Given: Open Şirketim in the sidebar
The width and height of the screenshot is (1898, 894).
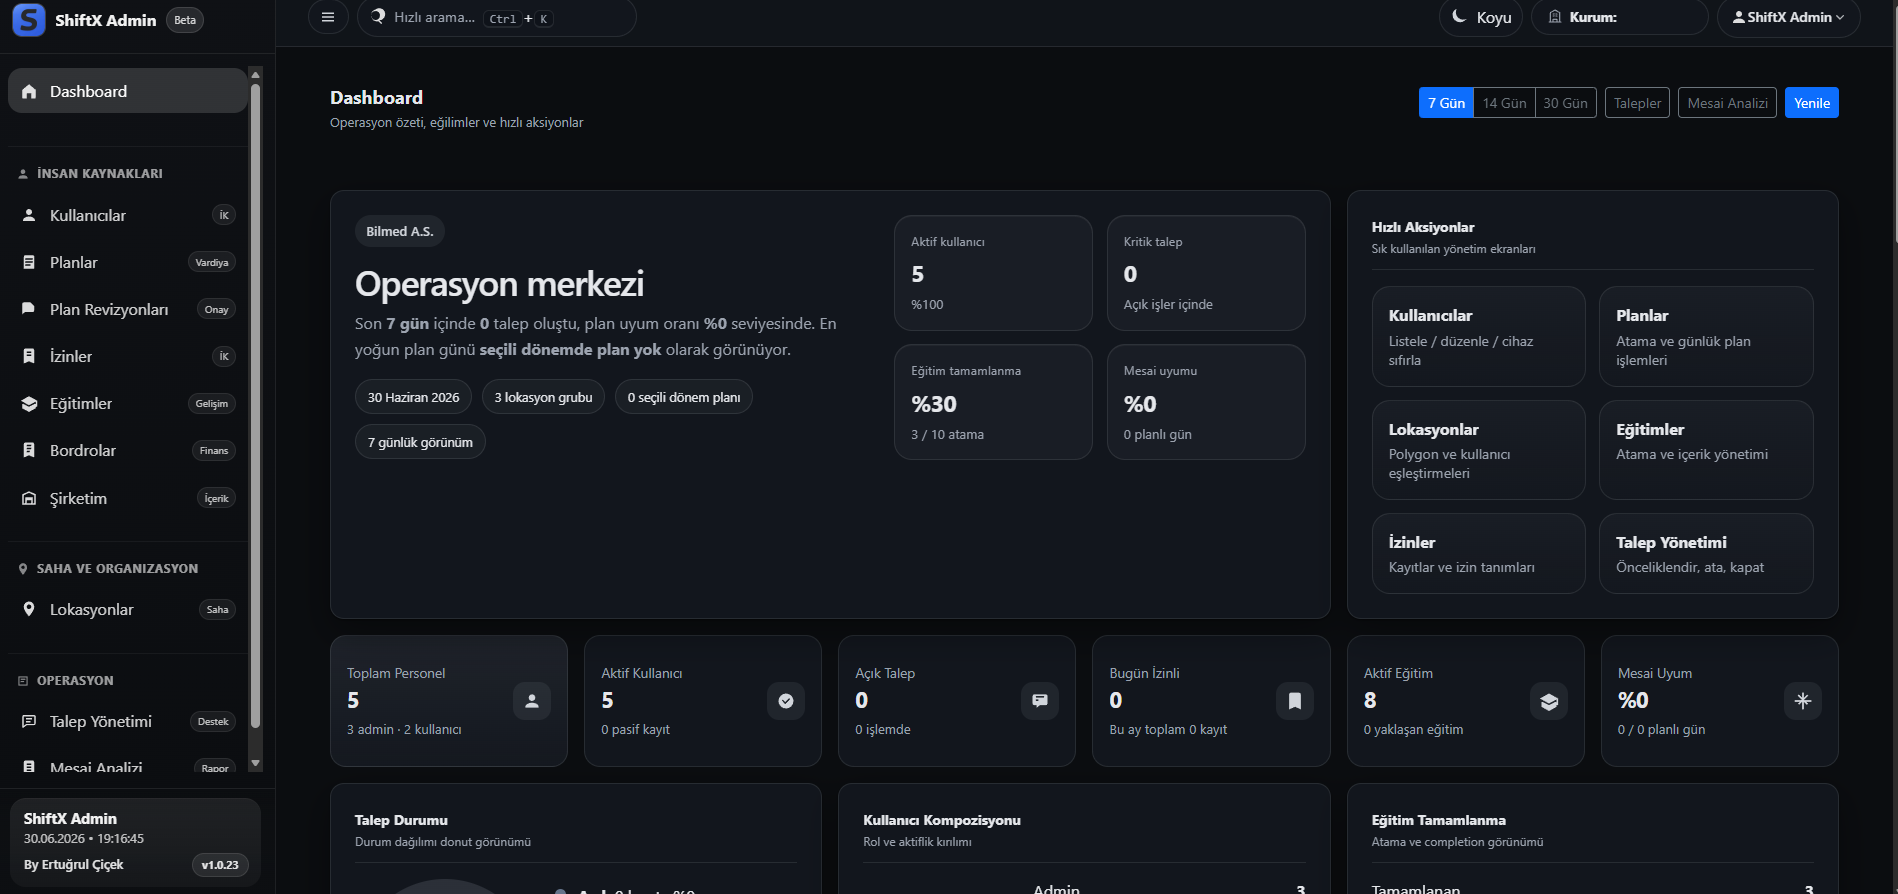Looking at the screenshot, I should click(x=128, y=498).
